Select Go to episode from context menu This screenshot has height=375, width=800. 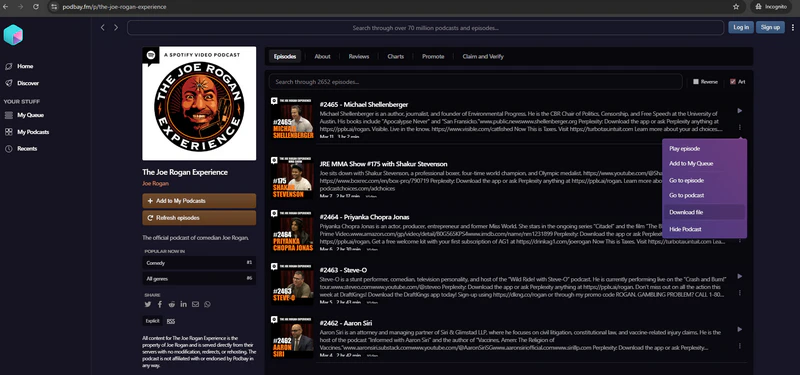(x=705, y=181)
